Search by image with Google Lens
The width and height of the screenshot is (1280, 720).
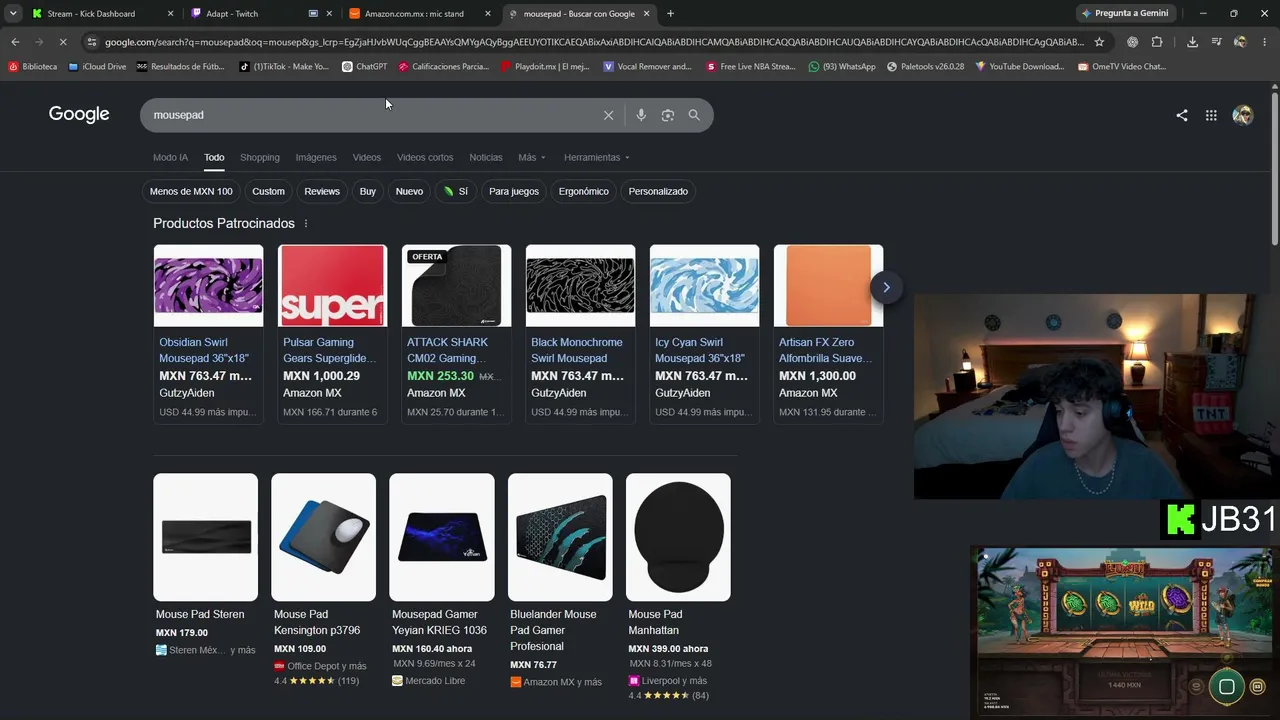[668, 115]
